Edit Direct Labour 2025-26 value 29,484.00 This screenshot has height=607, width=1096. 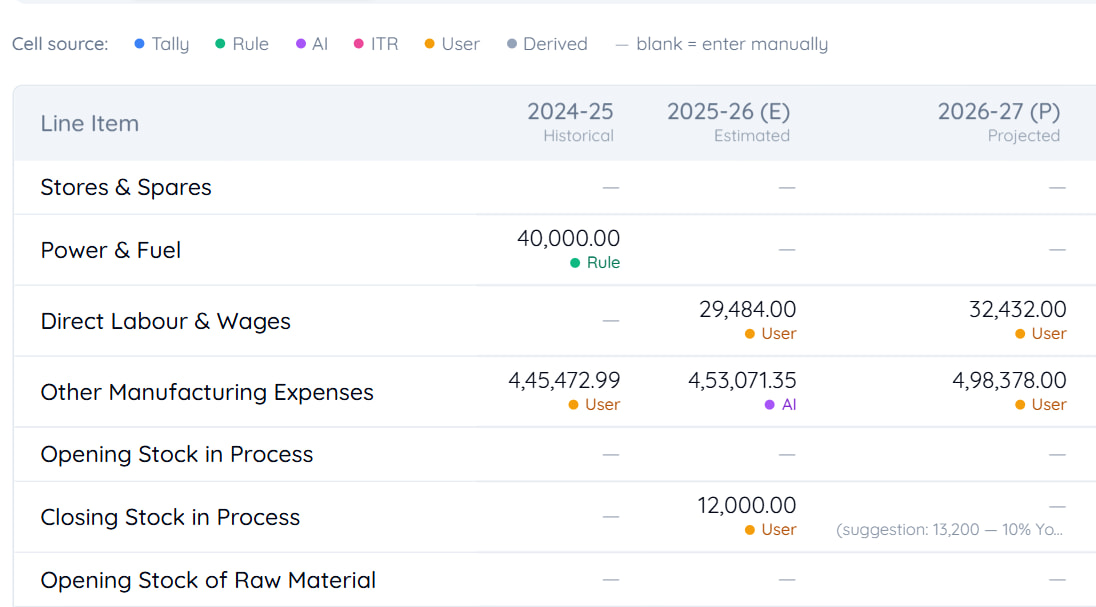click(747, 309)
